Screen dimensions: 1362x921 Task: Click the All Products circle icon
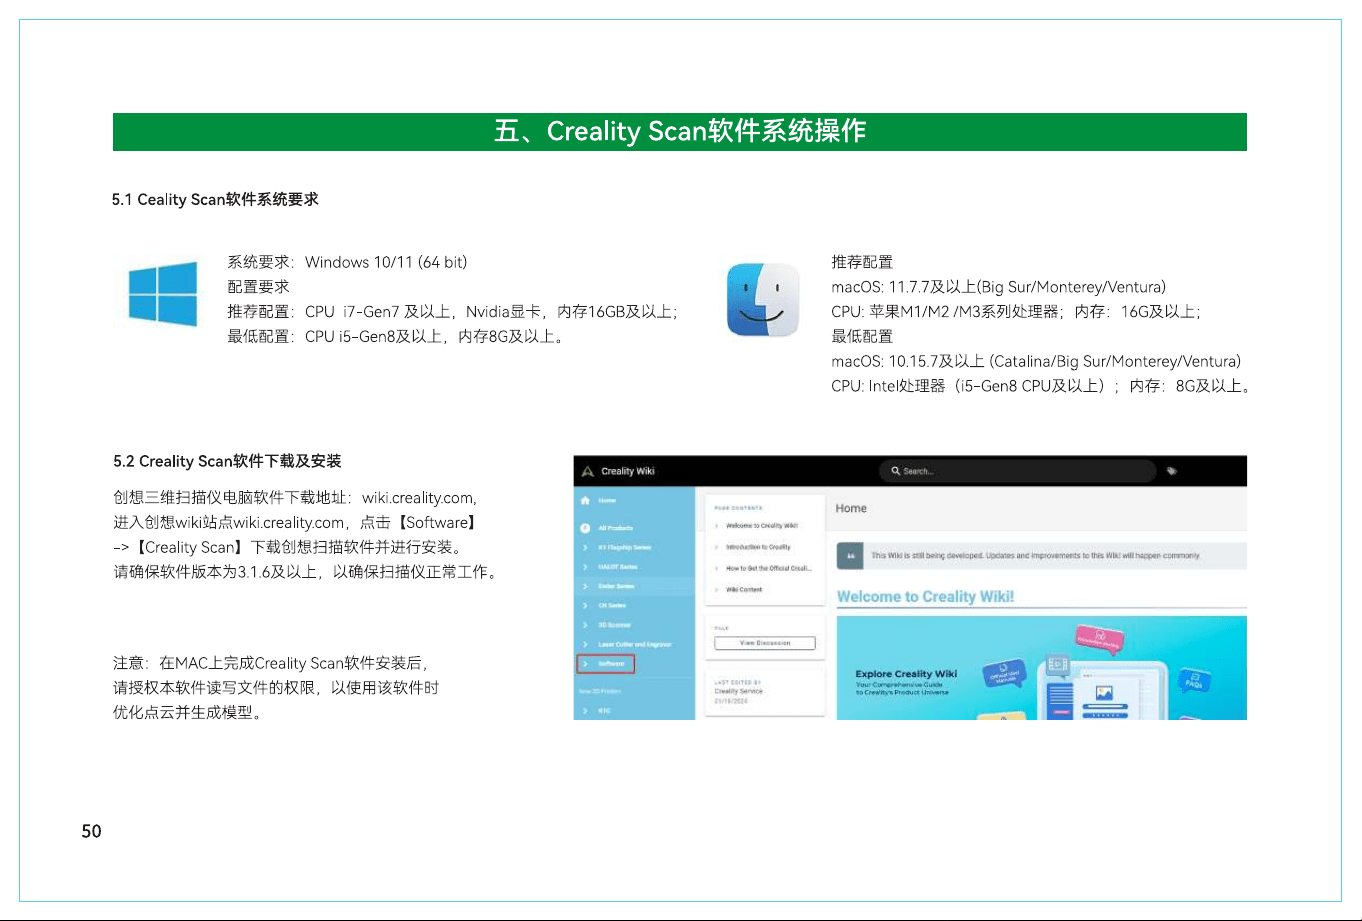585,527
